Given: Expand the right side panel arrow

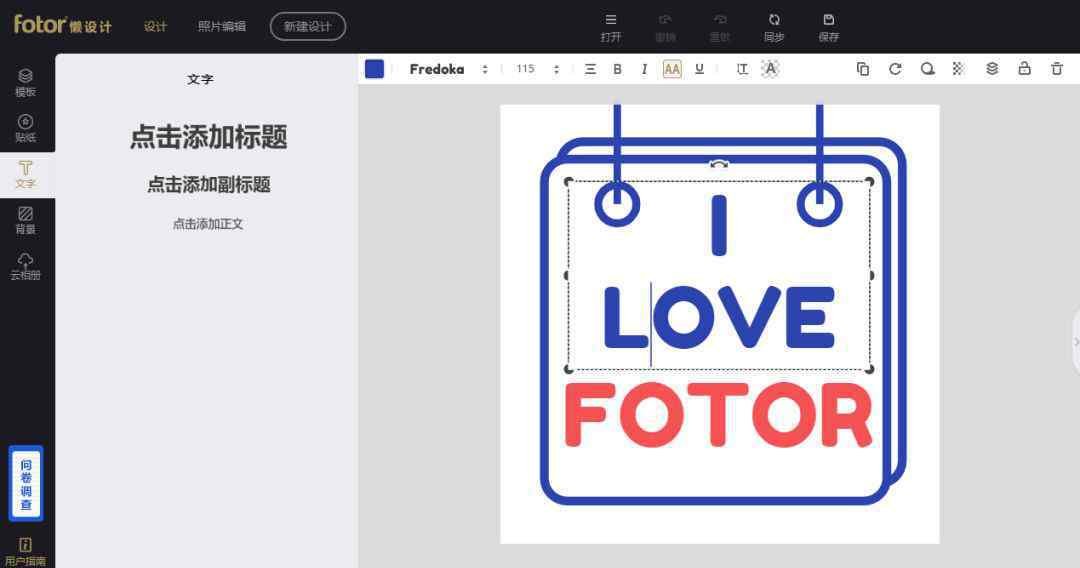Looking at the screenshot, I should click(1076, 341).
